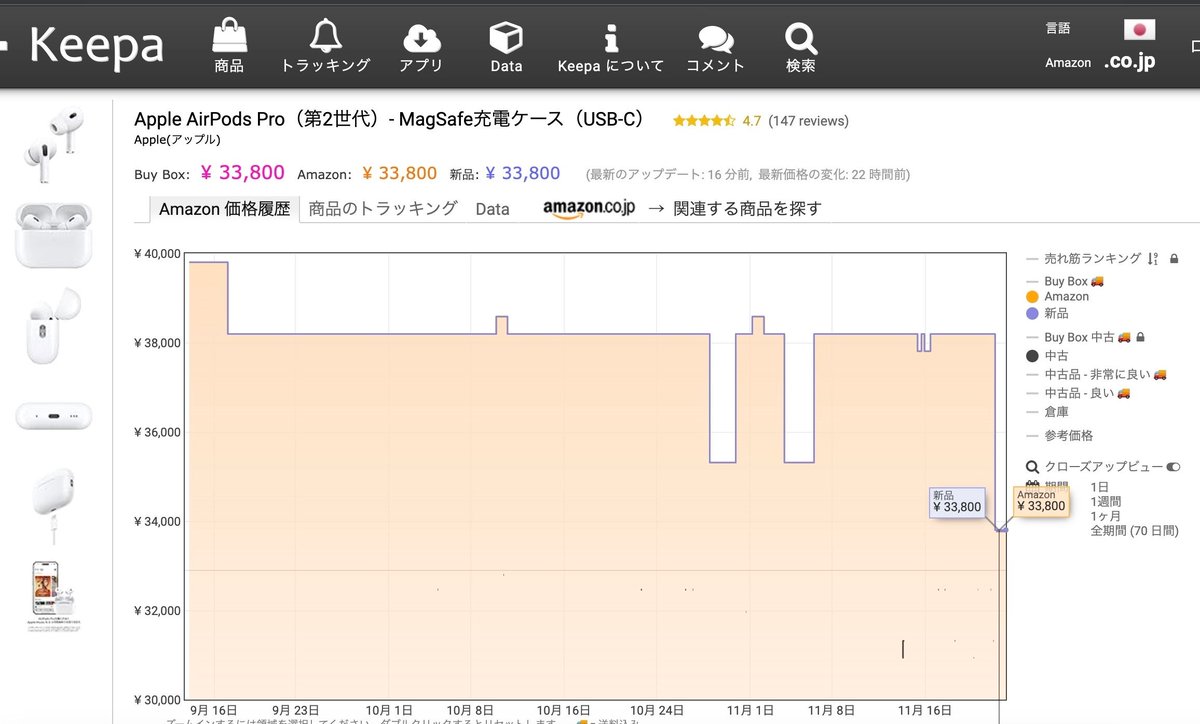The height and width of the screenshot is (724, 1200).
Task: Click the purple 新品 ¥ 33,800 header price
Action: click(x=522, y=173)
